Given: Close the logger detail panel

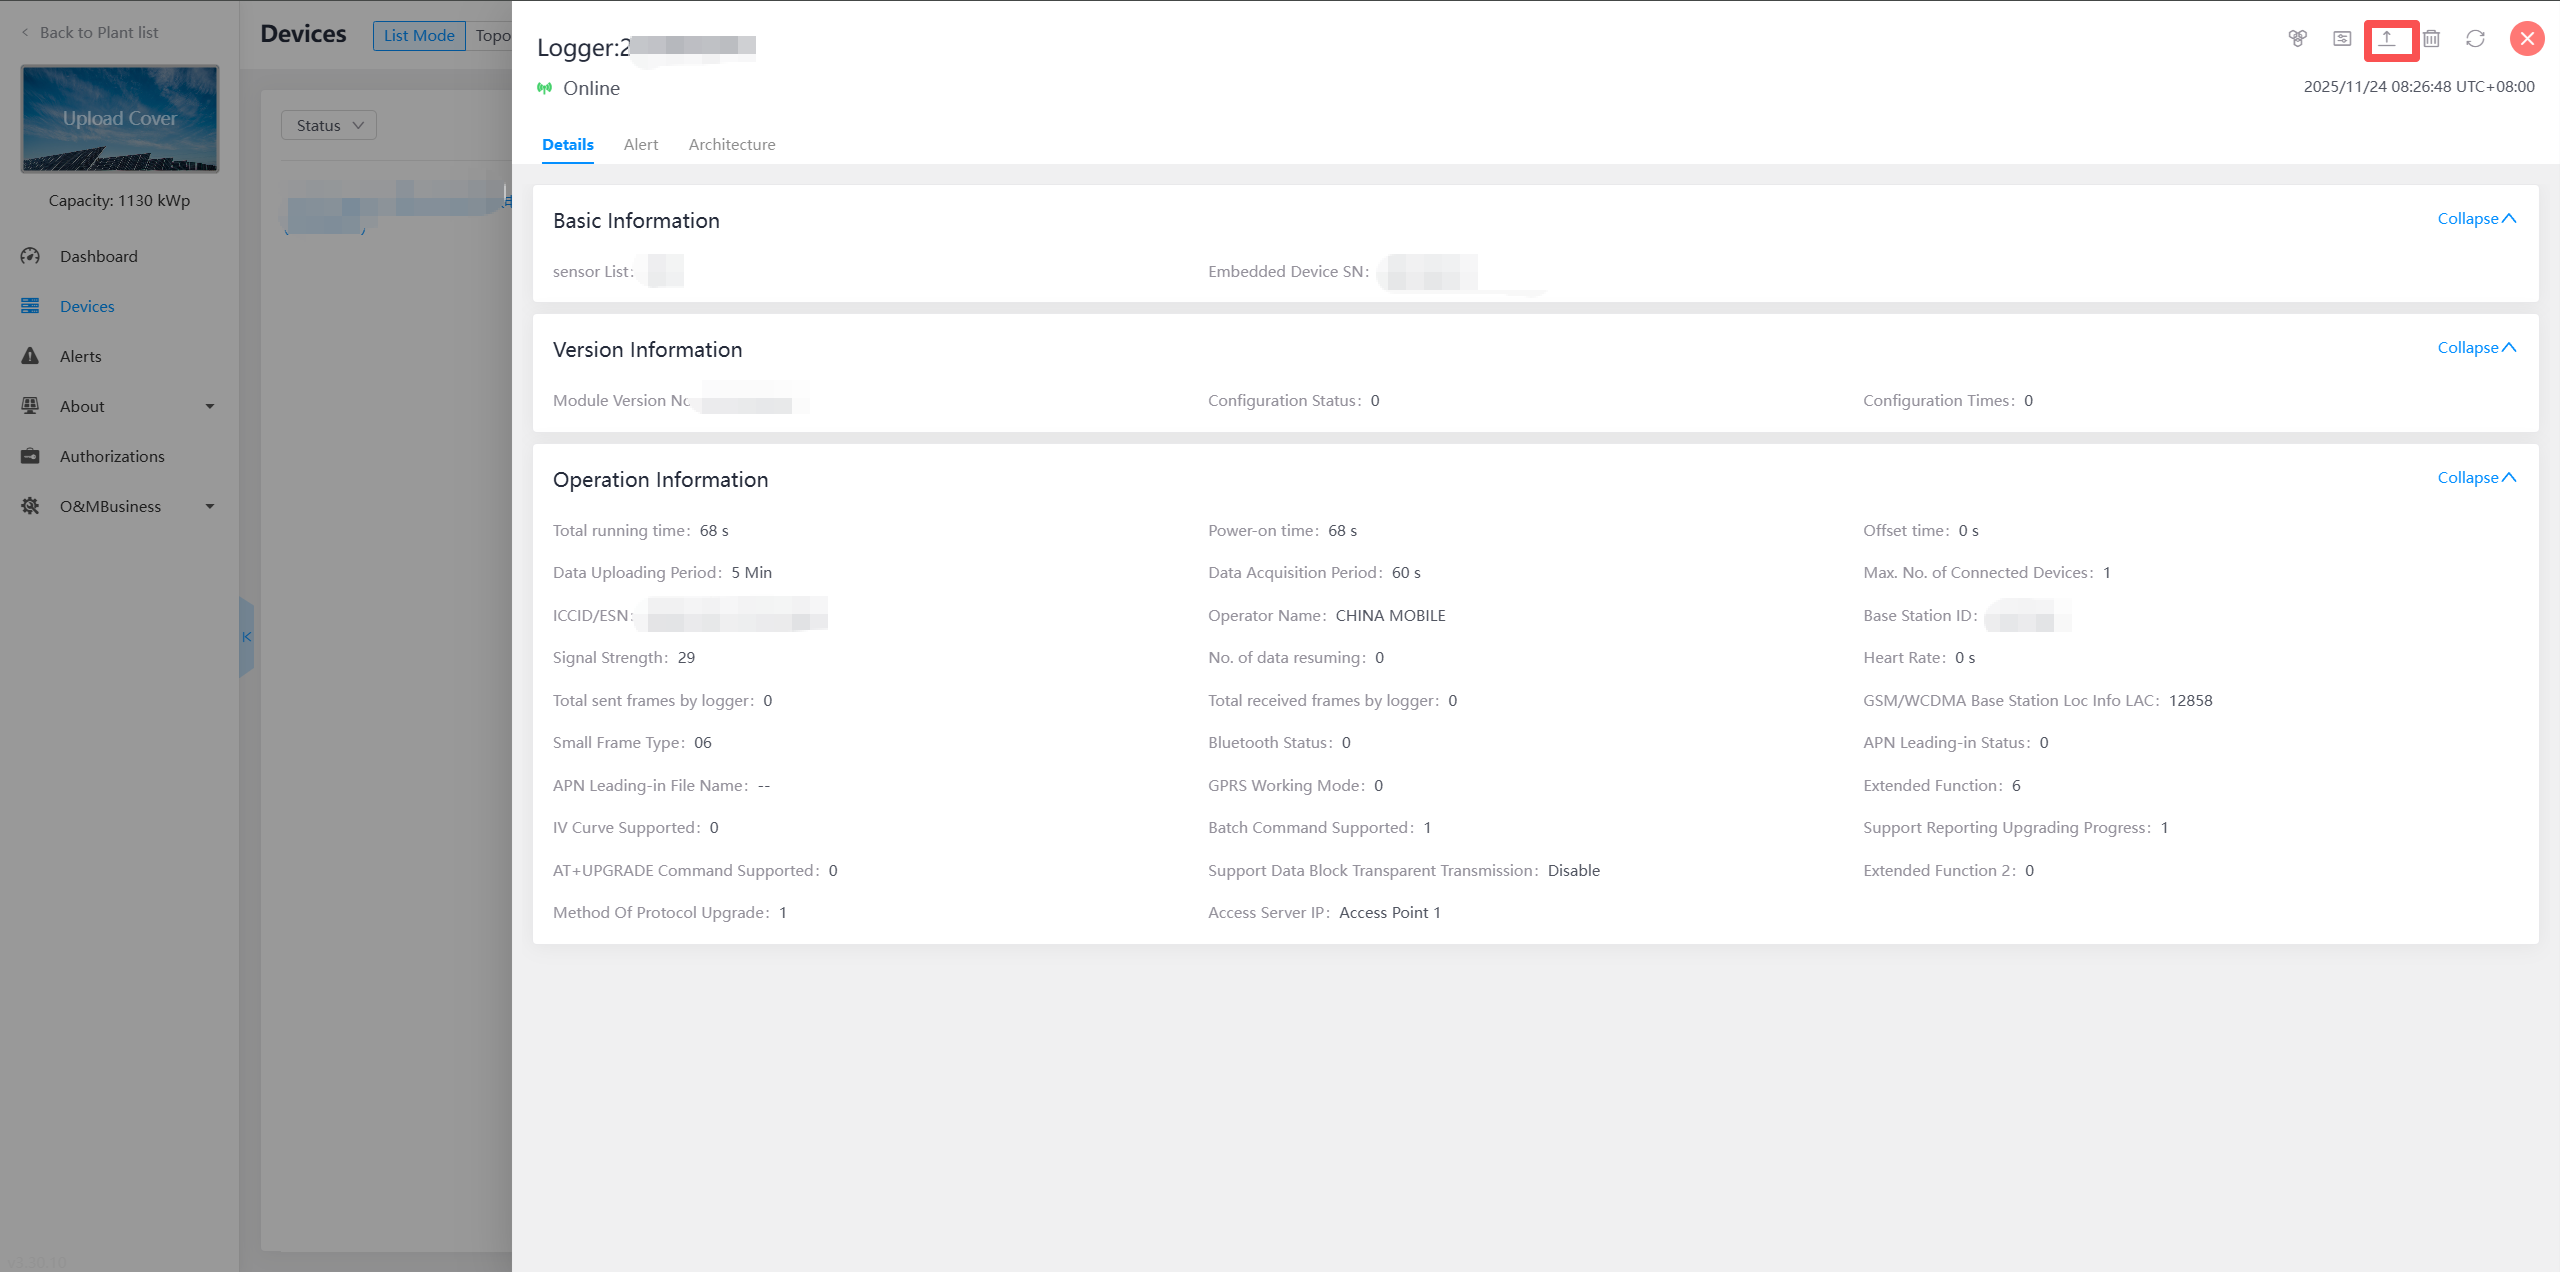Looking at the screenshot, I should (x=2527, y=39).
